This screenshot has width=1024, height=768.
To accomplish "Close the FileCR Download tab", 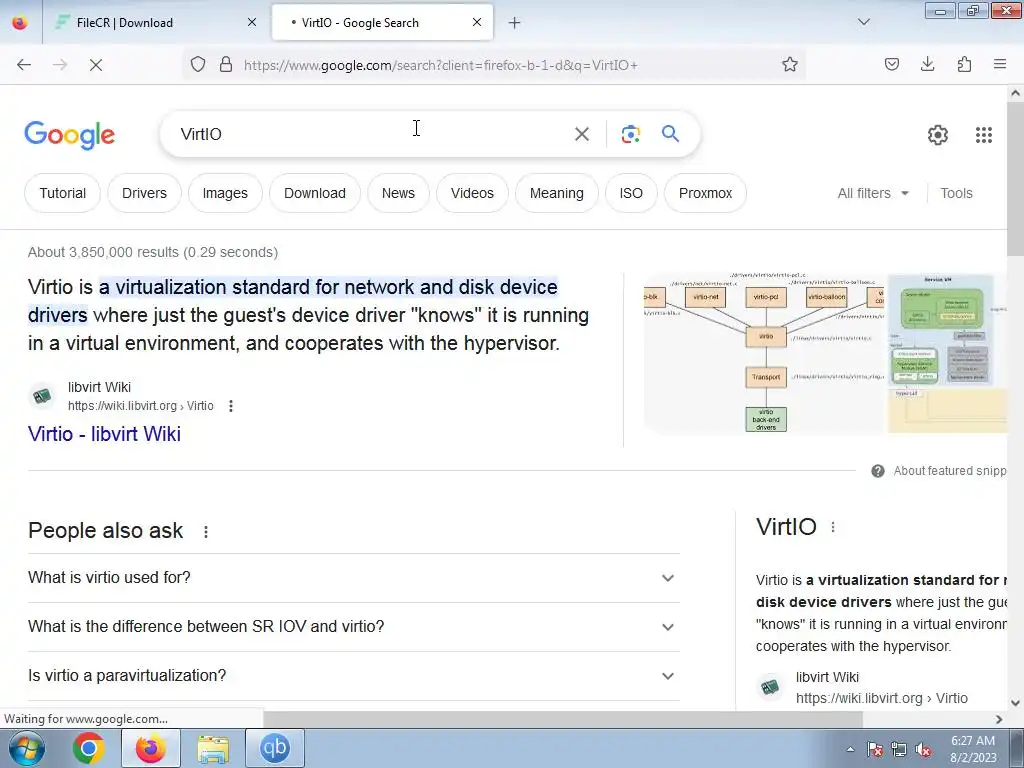I will [x=252, y=22].
